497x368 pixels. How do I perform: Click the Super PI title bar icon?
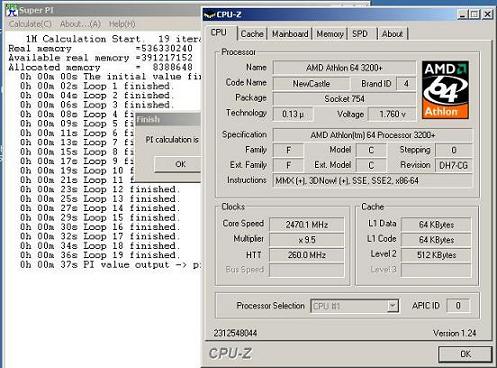[x=12, y=10]
